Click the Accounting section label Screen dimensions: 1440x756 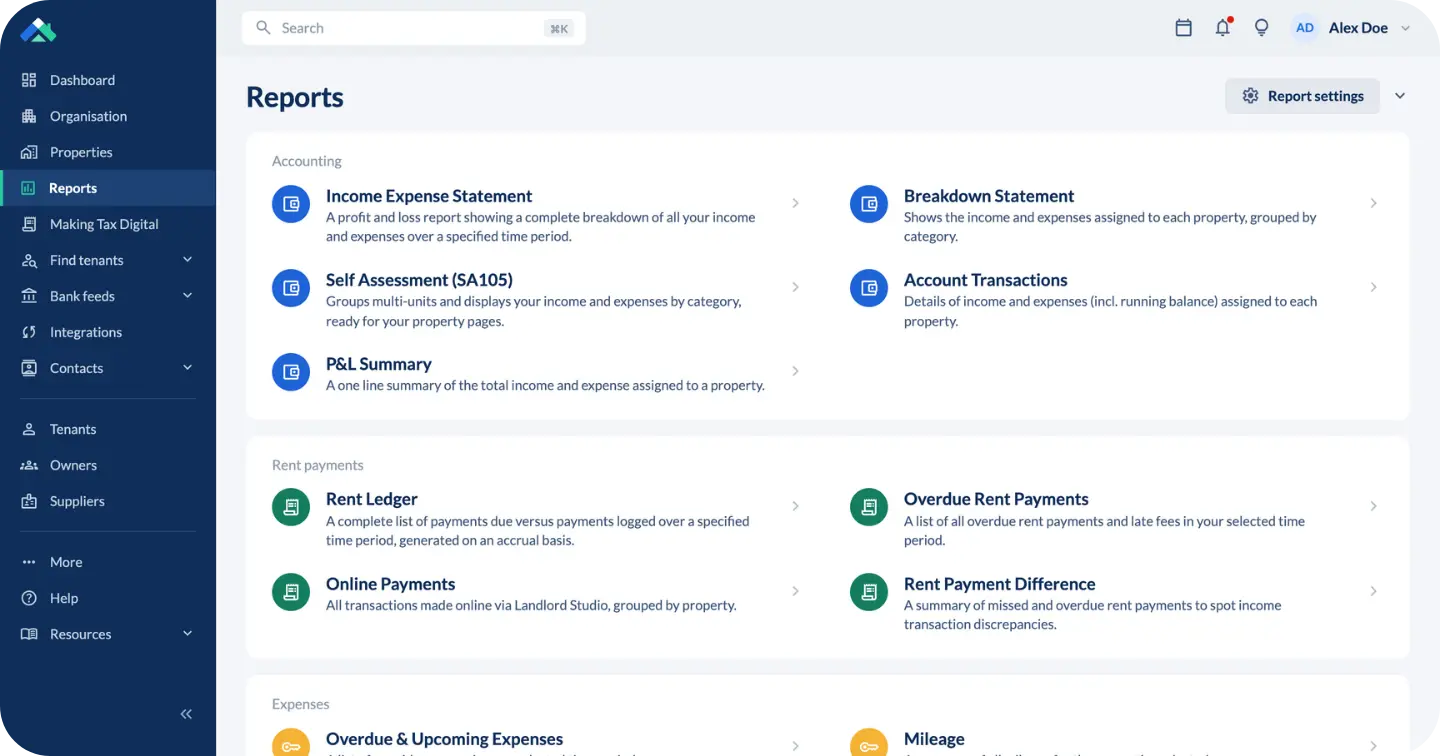307,161
